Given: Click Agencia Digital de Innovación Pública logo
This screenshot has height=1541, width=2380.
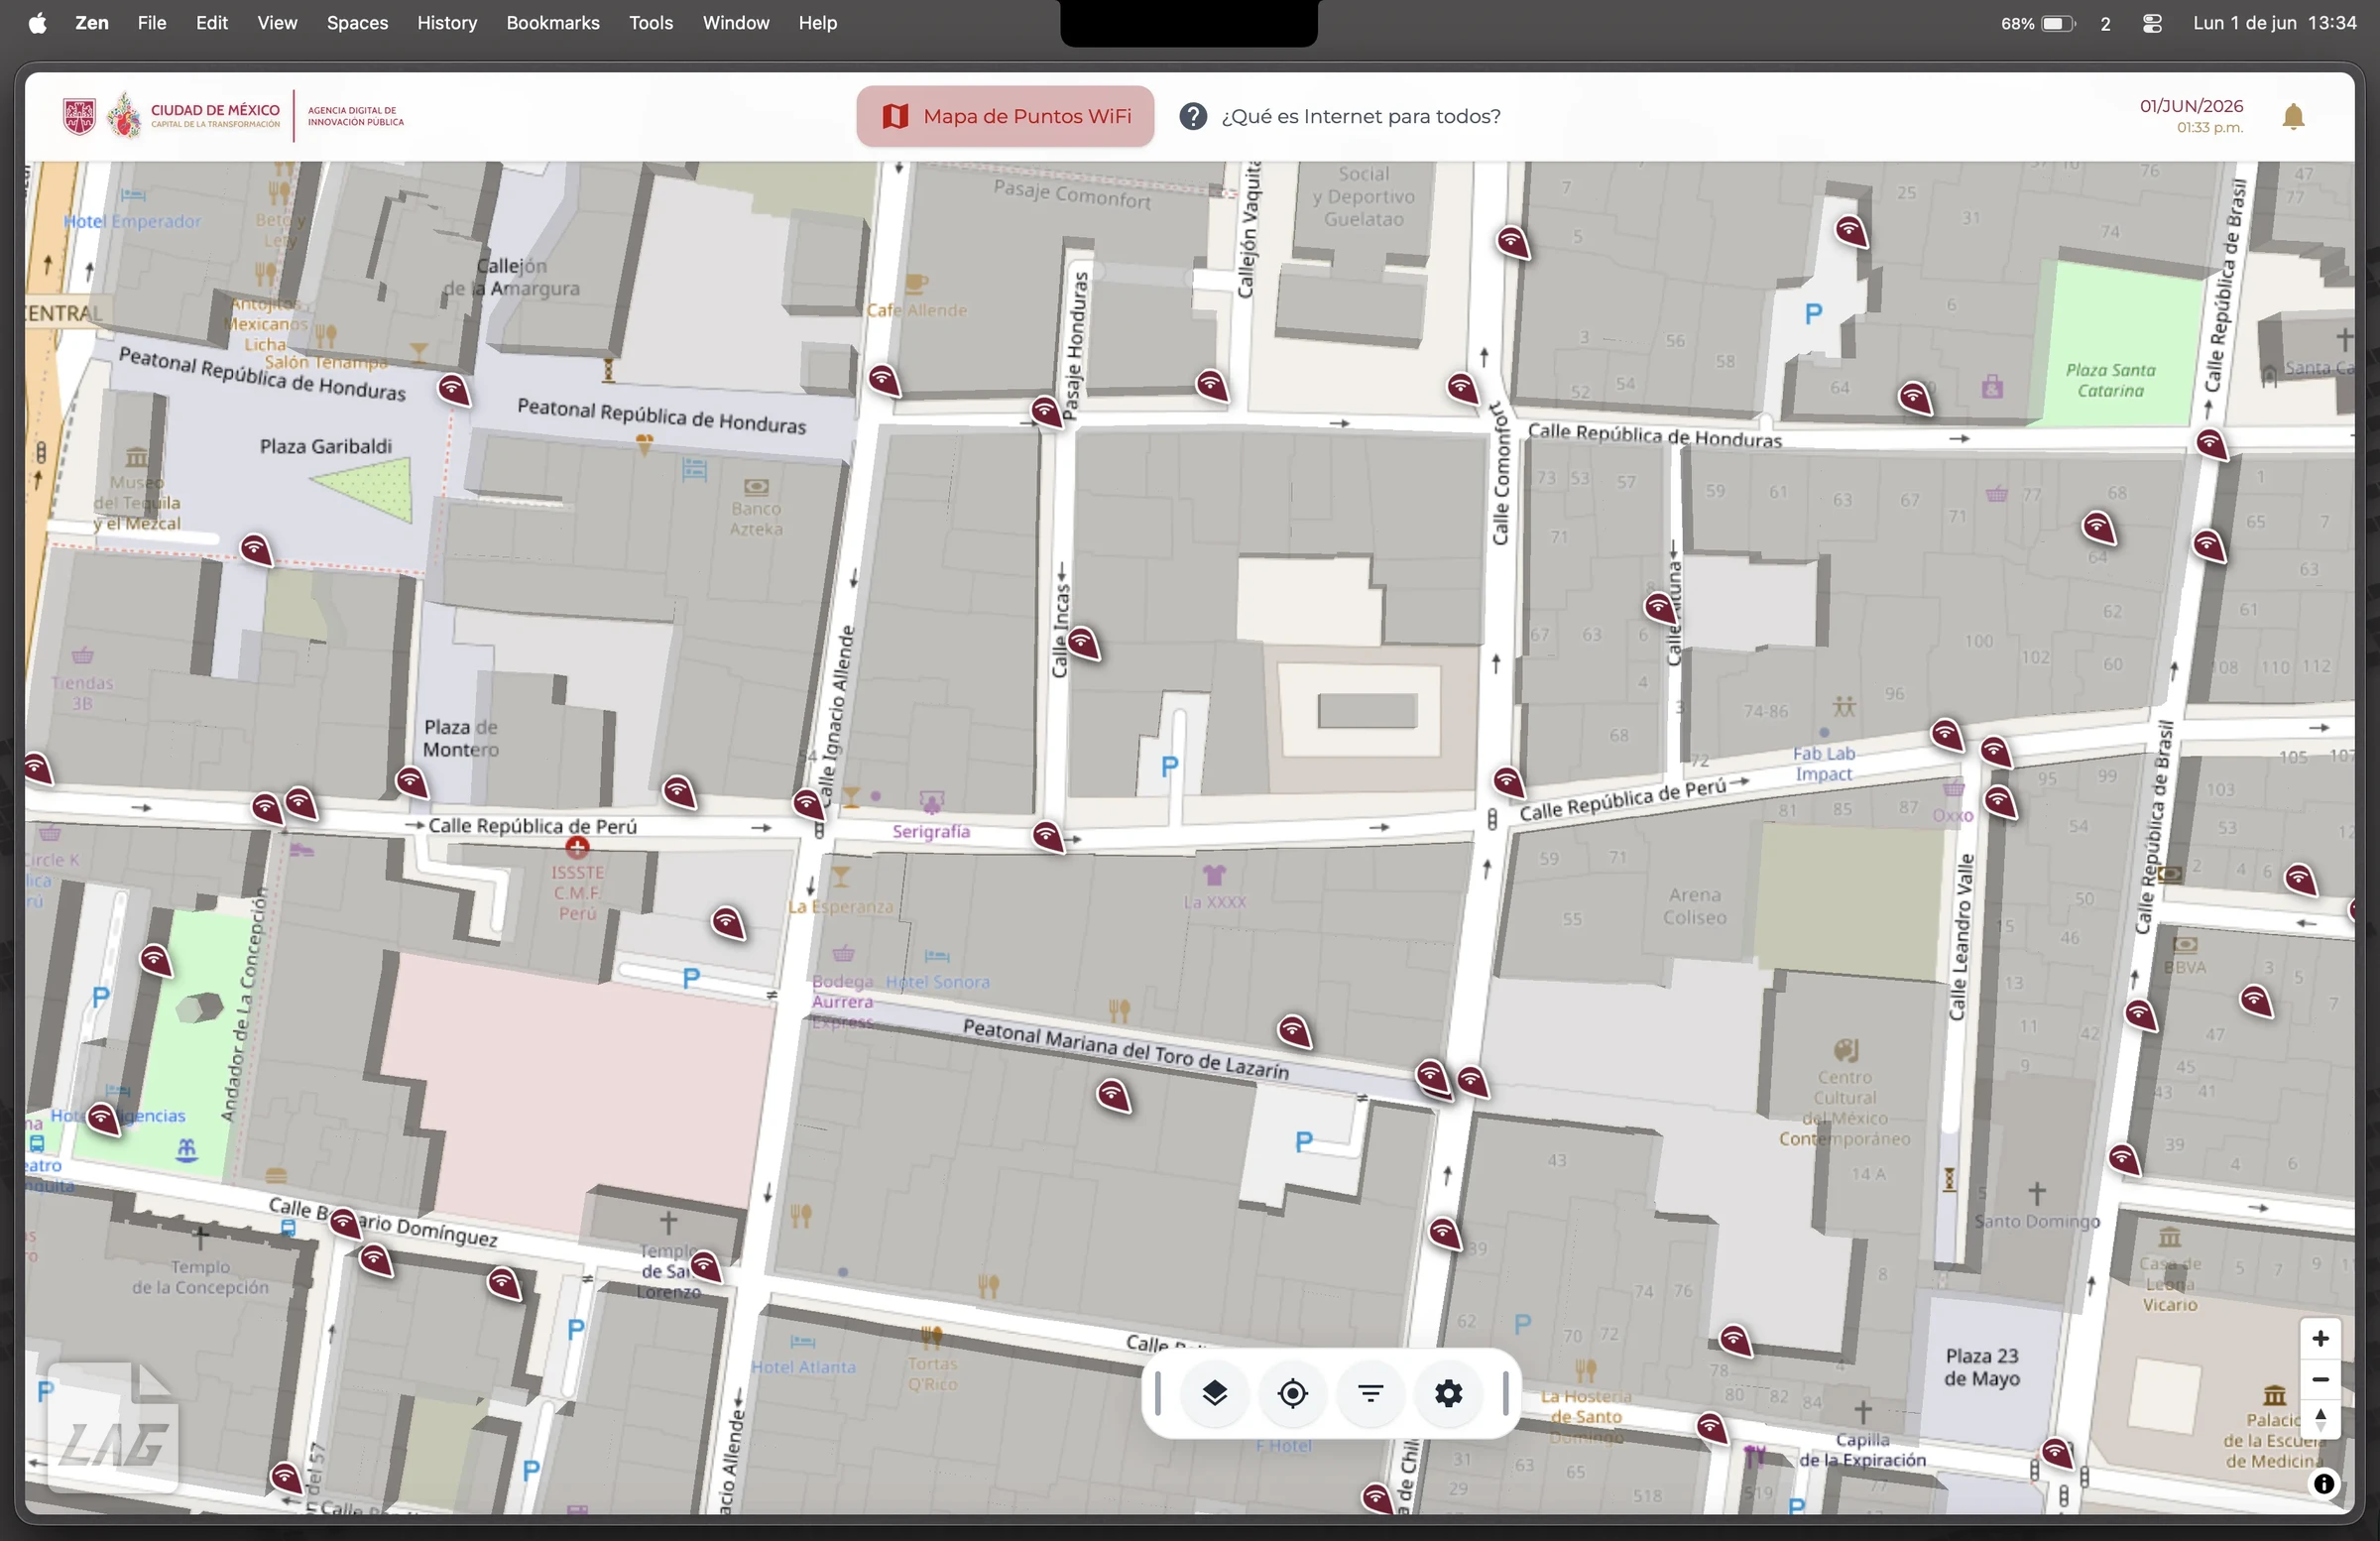Looking at the screenshot, I should [x=356, y=117].
